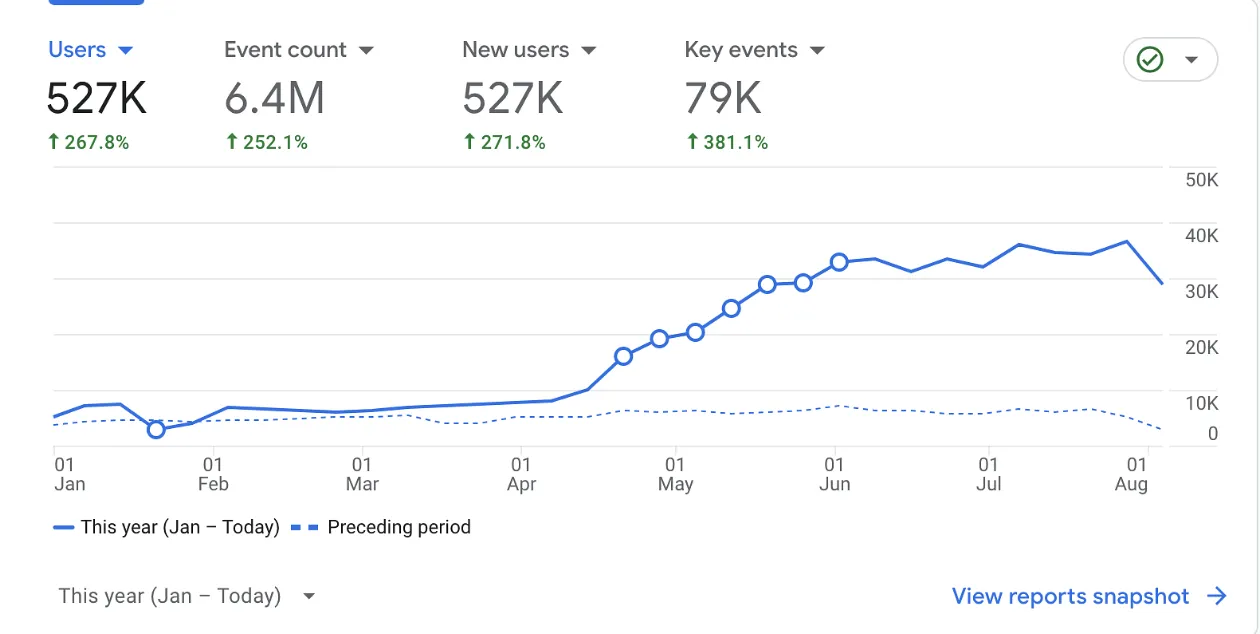The width and height of the screenshot is (1260, 634).
Task: Click the circled data point at 01 Jun
Action: tap(839, 262)
